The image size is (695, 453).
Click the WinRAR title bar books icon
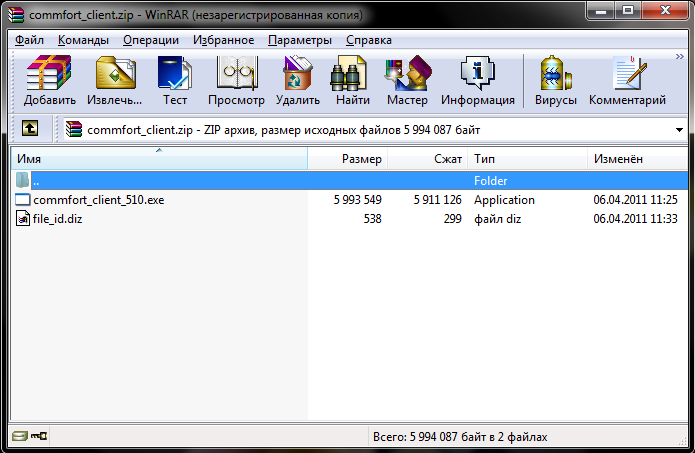16,15
